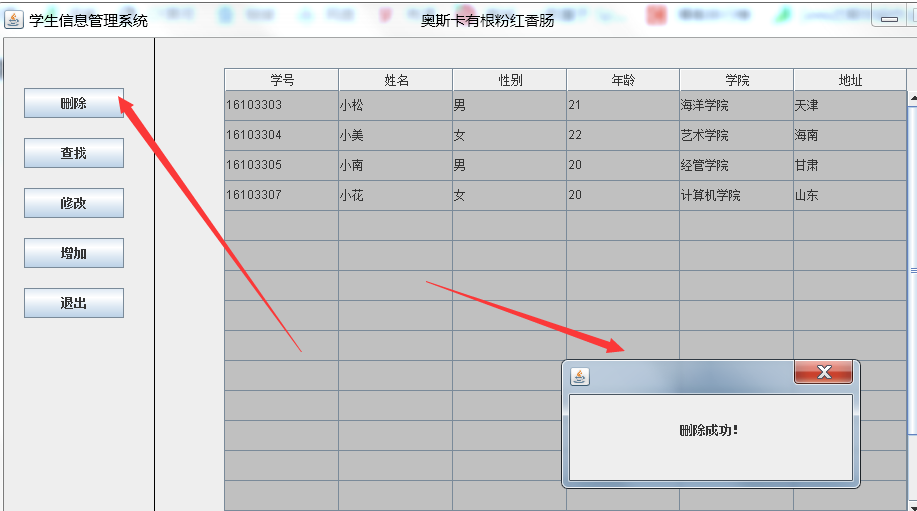This screenshot has width=917, height=511.
Task: Click the 学院 column header
Action: coord(737,80)
